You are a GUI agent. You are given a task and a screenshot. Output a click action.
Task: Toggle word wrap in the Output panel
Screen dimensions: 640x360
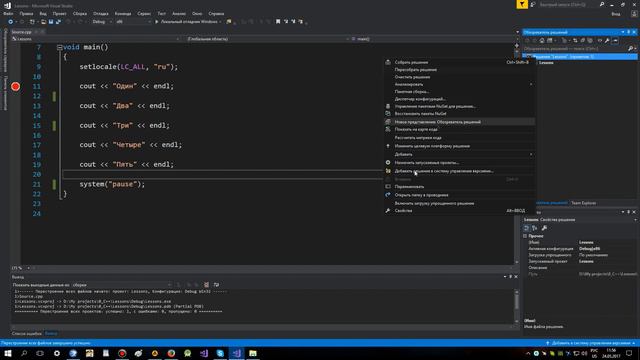click(x=216, y=284)
